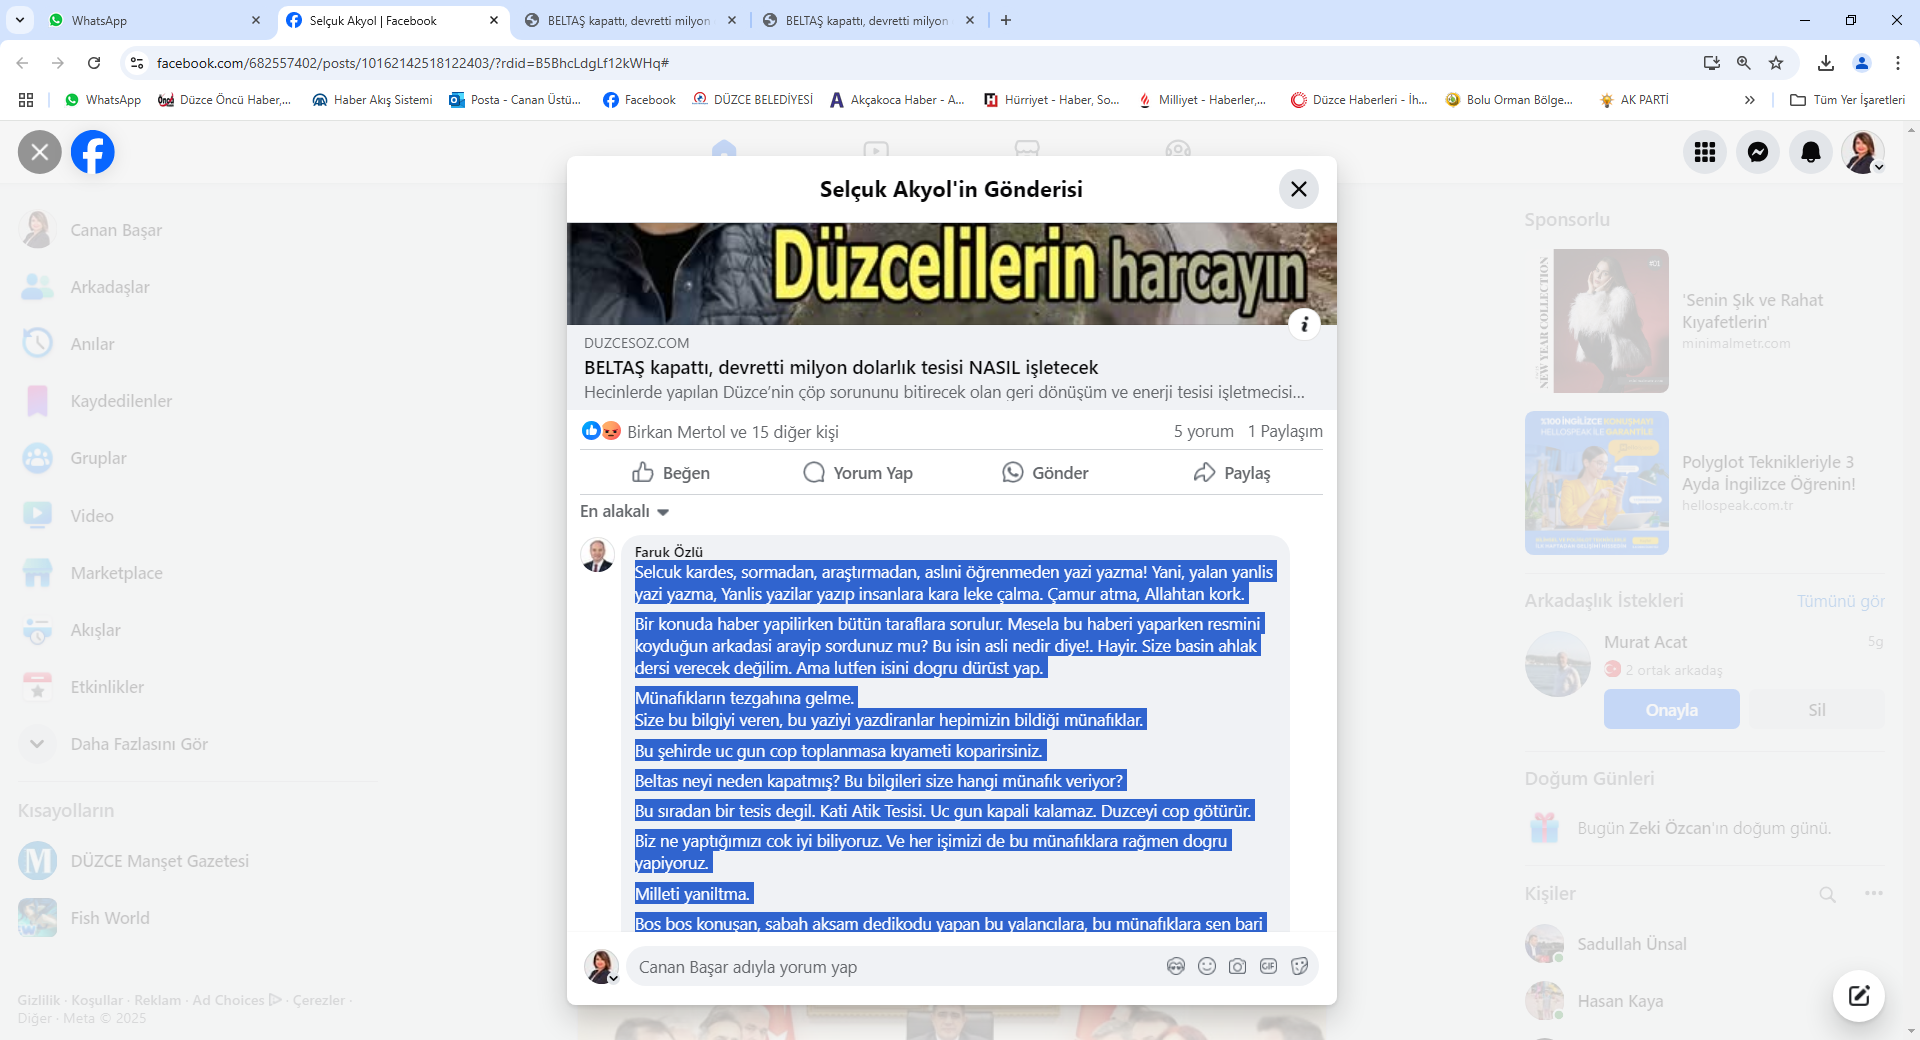
Task: Open Messenger chats
Action: click(1757, 152)
